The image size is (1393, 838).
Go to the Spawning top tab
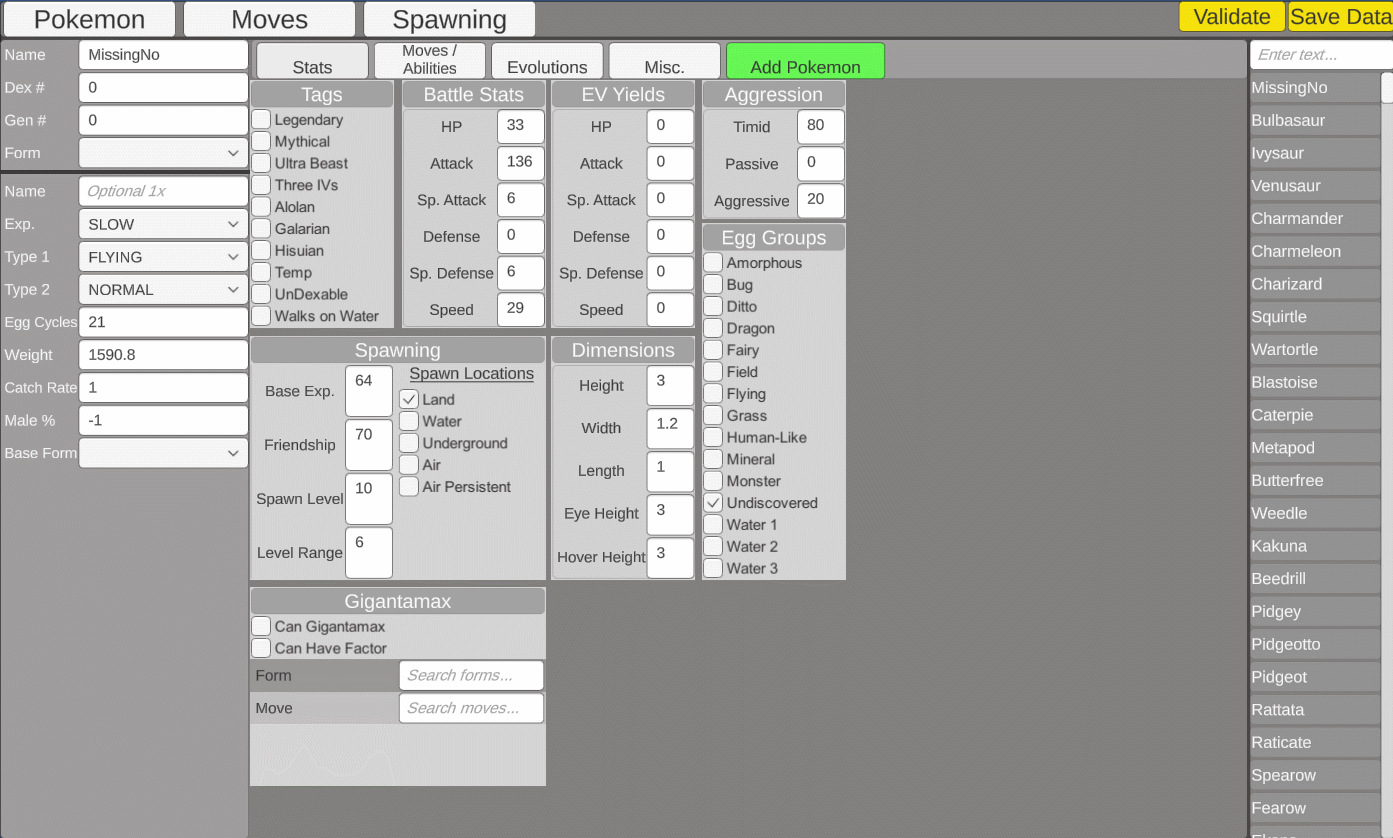pyautogui.click(x=449, y=19)
